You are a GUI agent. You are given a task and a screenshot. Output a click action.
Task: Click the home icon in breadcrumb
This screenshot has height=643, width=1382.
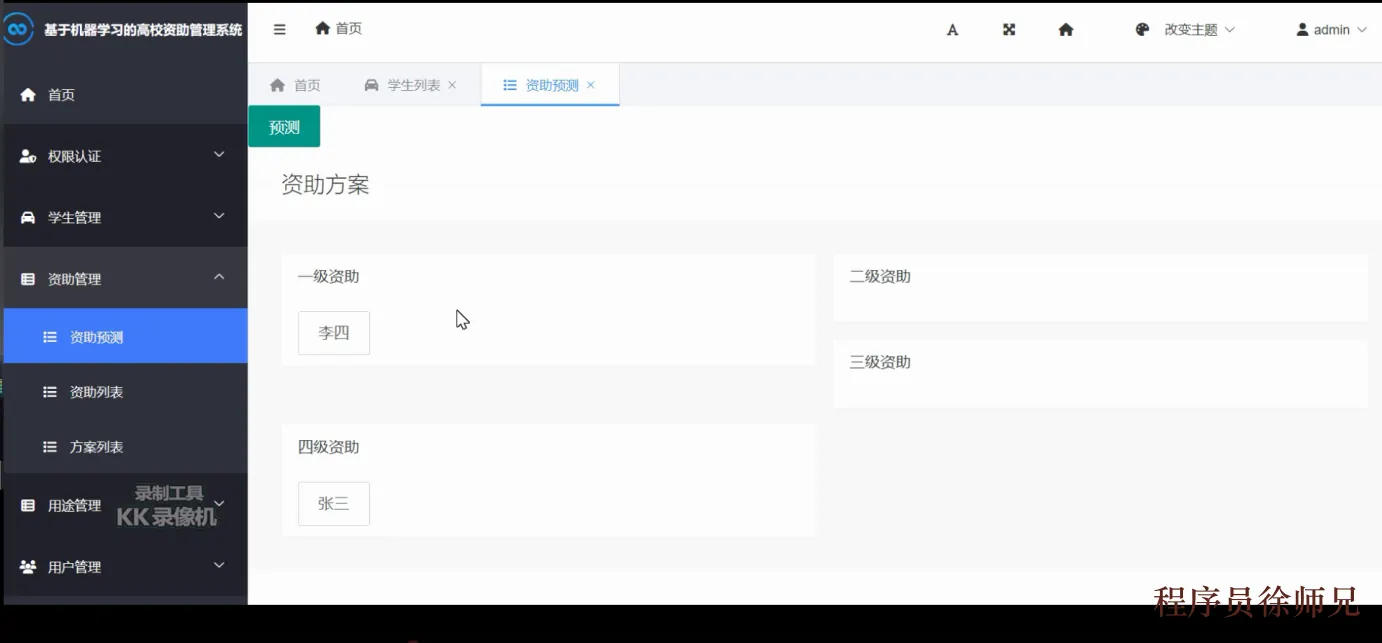point(322,28)
